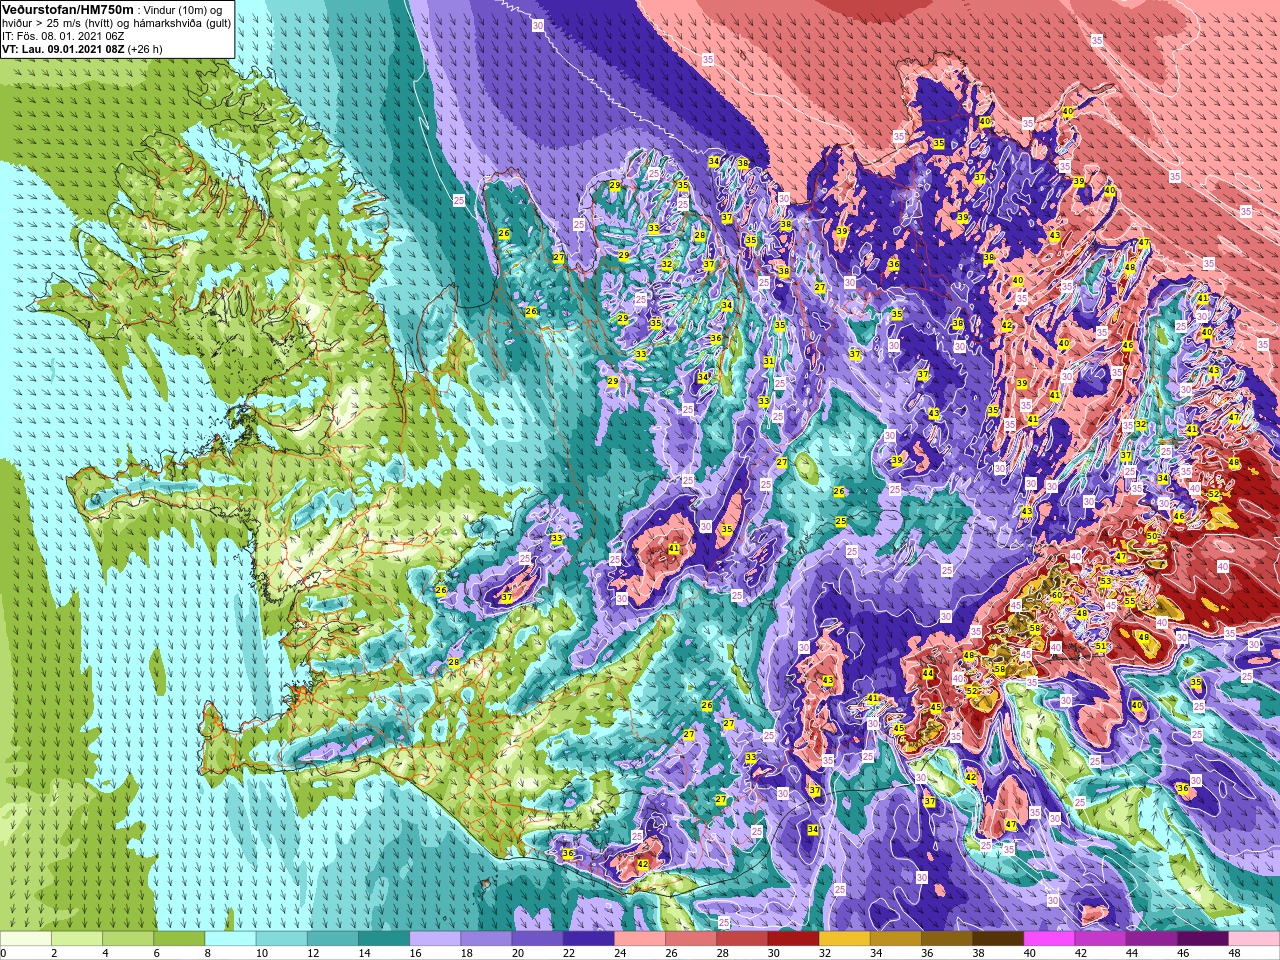Select the '40' legend scale label
1280x960 pixels.
coord(1030,953)
